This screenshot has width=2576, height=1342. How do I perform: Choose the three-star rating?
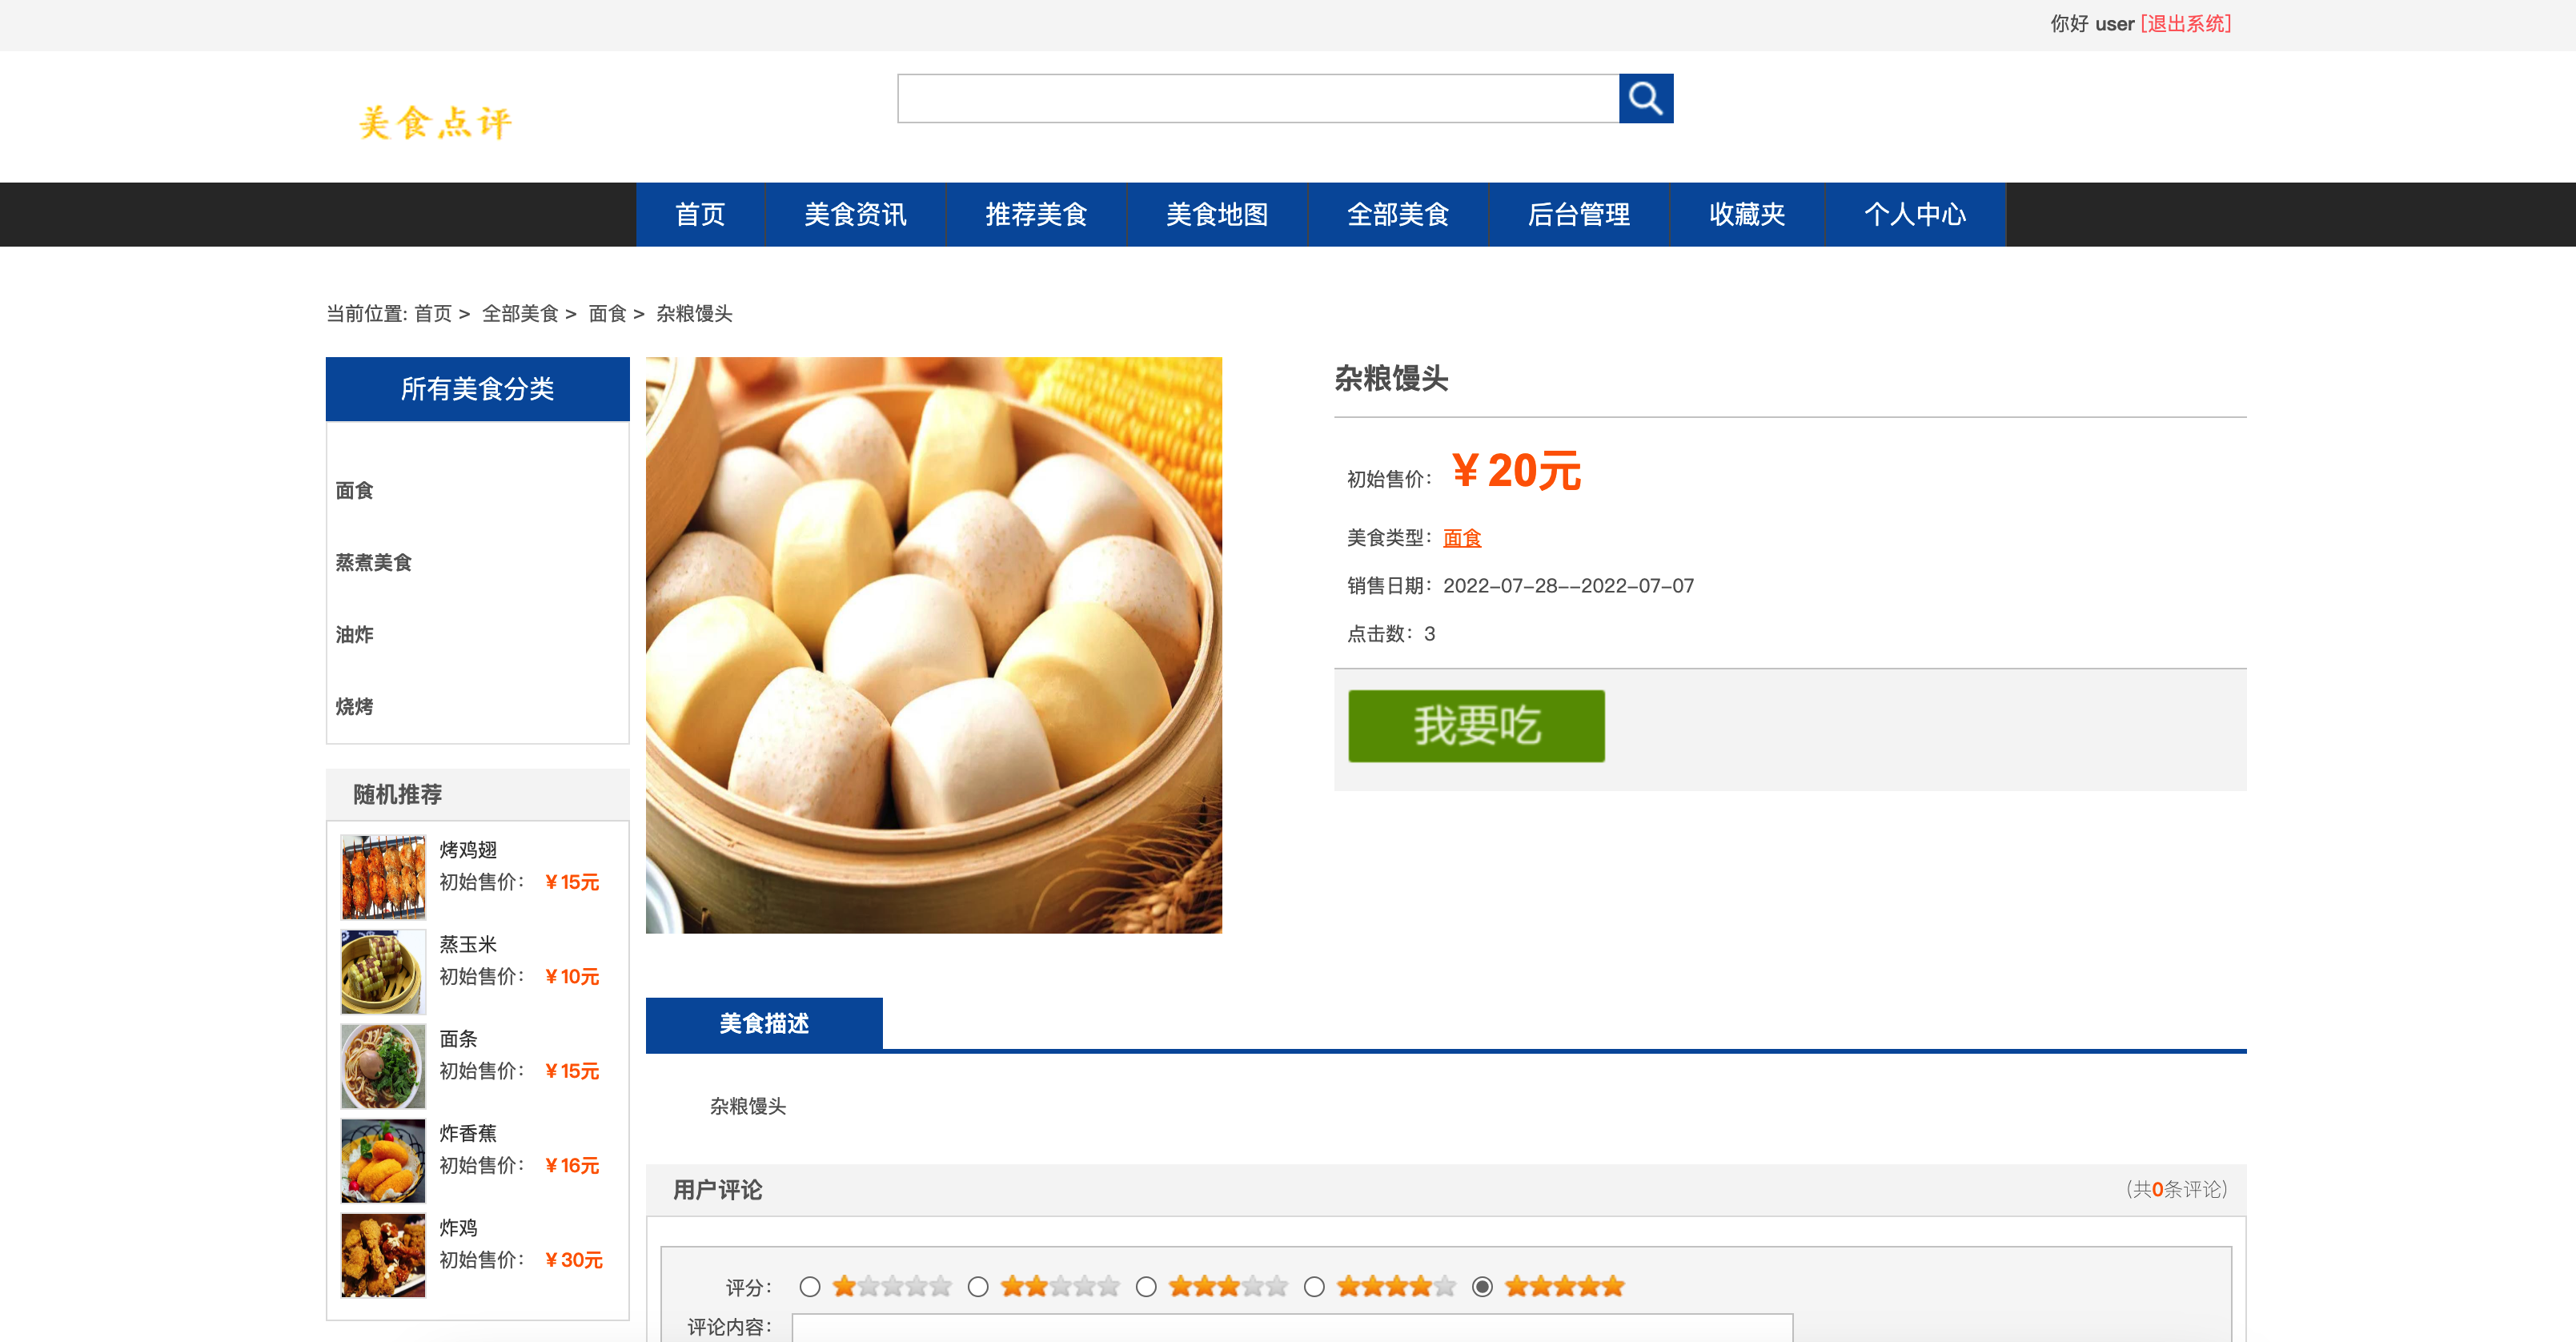click(1147, 1287)
